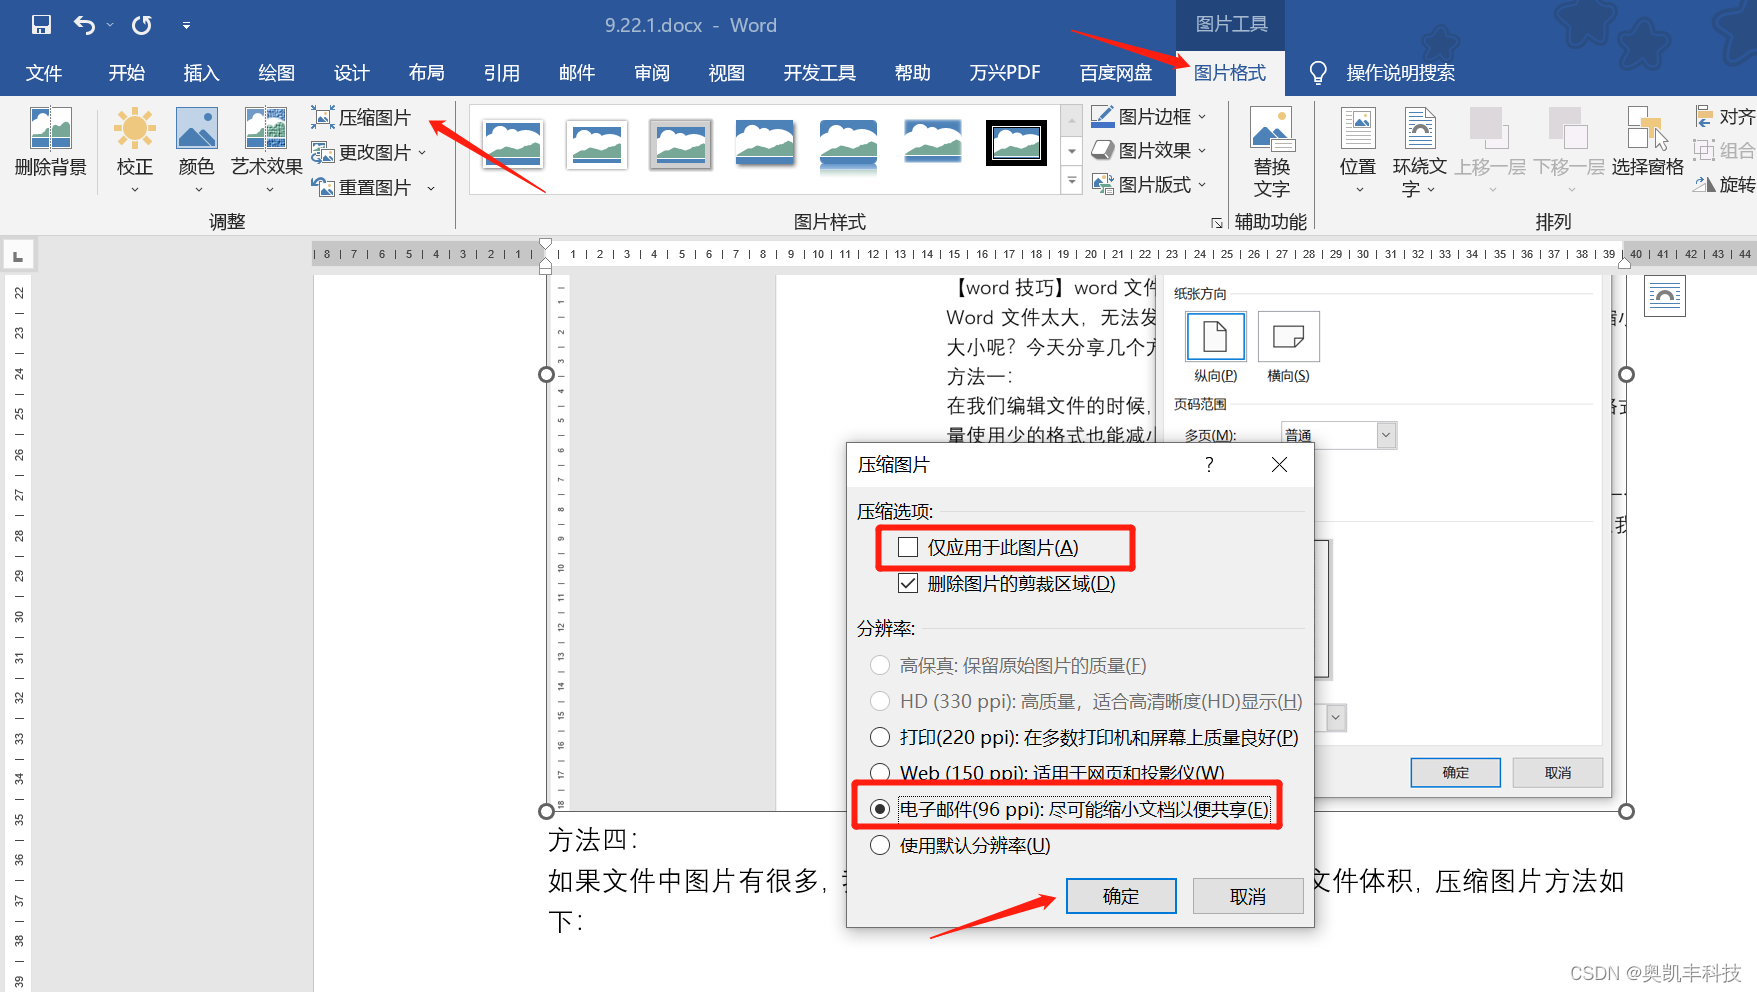Open the Customize Quick Access Toolbar arrow
The height and width of the screenshot is (992, 1757).
pyautogui.click(x=186, y=26)
